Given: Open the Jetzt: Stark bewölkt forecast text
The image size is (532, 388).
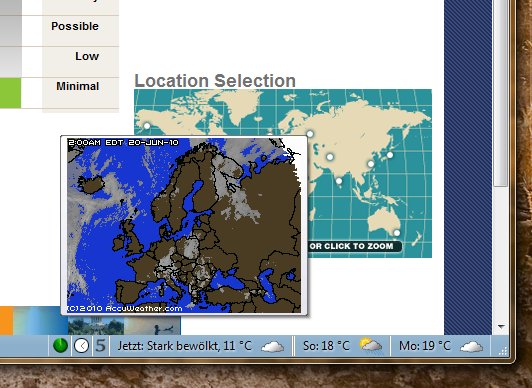Looking at the screenshot, I should pos(185,346).
